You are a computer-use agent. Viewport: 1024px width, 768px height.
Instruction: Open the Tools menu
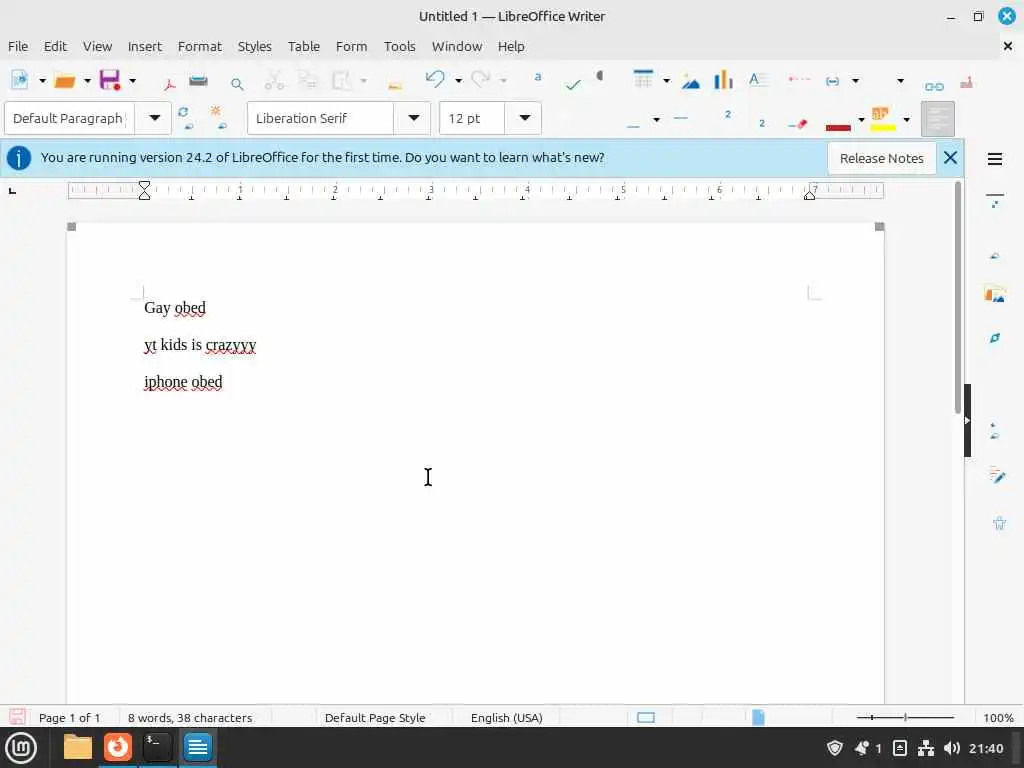pyautogui.click(x=399, y=46)
